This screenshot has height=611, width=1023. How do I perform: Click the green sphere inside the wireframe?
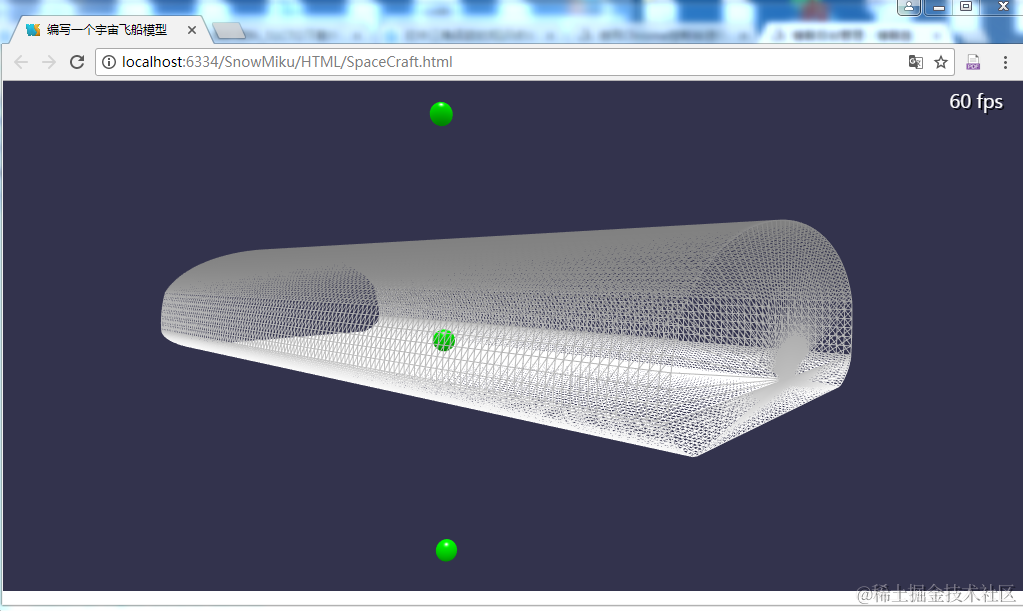(x=444, y=340)
